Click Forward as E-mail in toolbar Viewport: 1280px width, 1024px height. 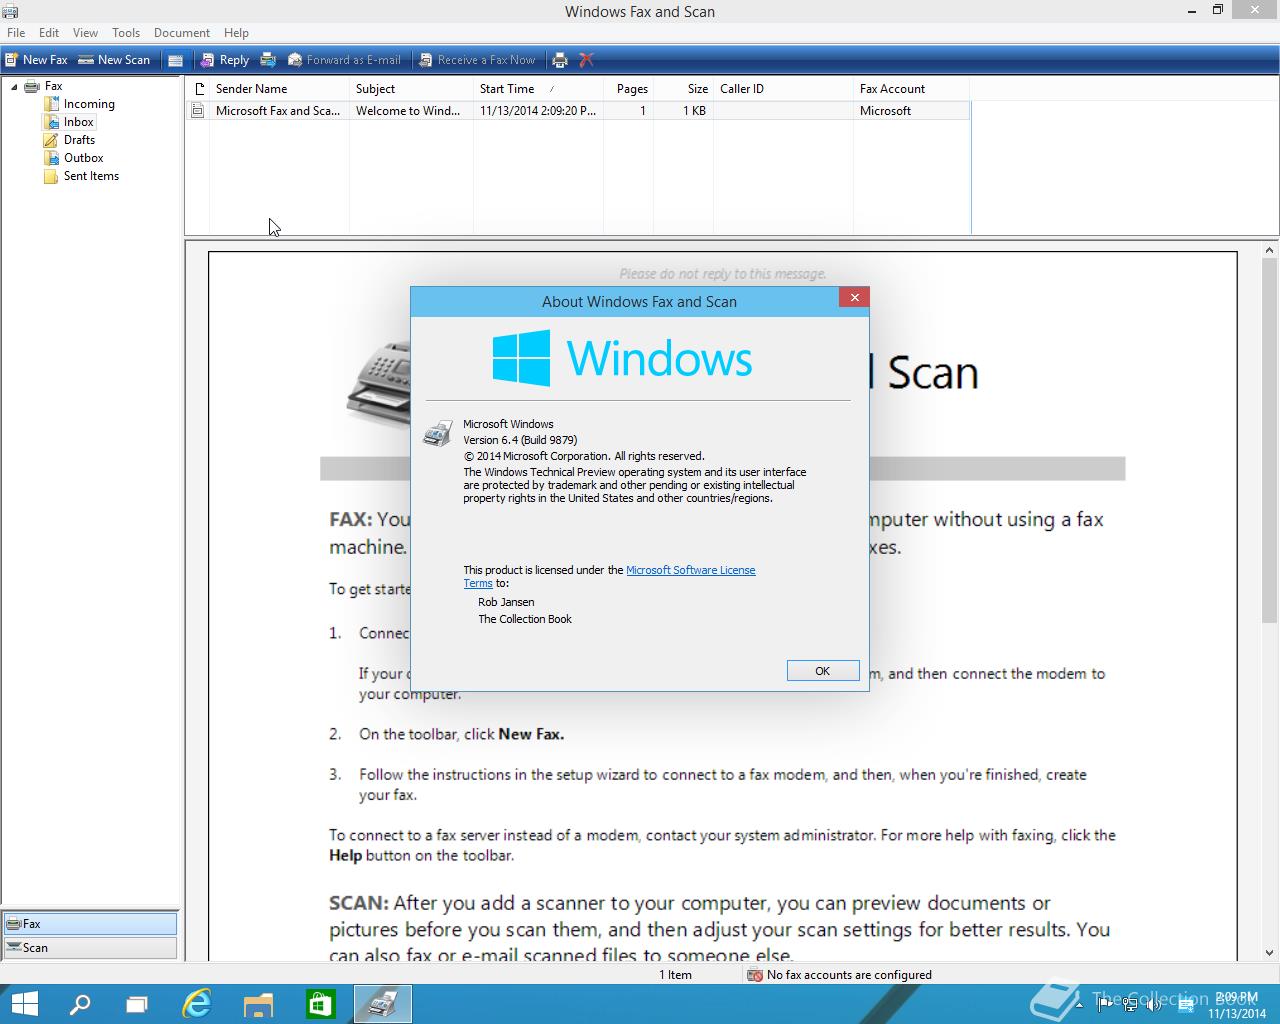(344, 60)
